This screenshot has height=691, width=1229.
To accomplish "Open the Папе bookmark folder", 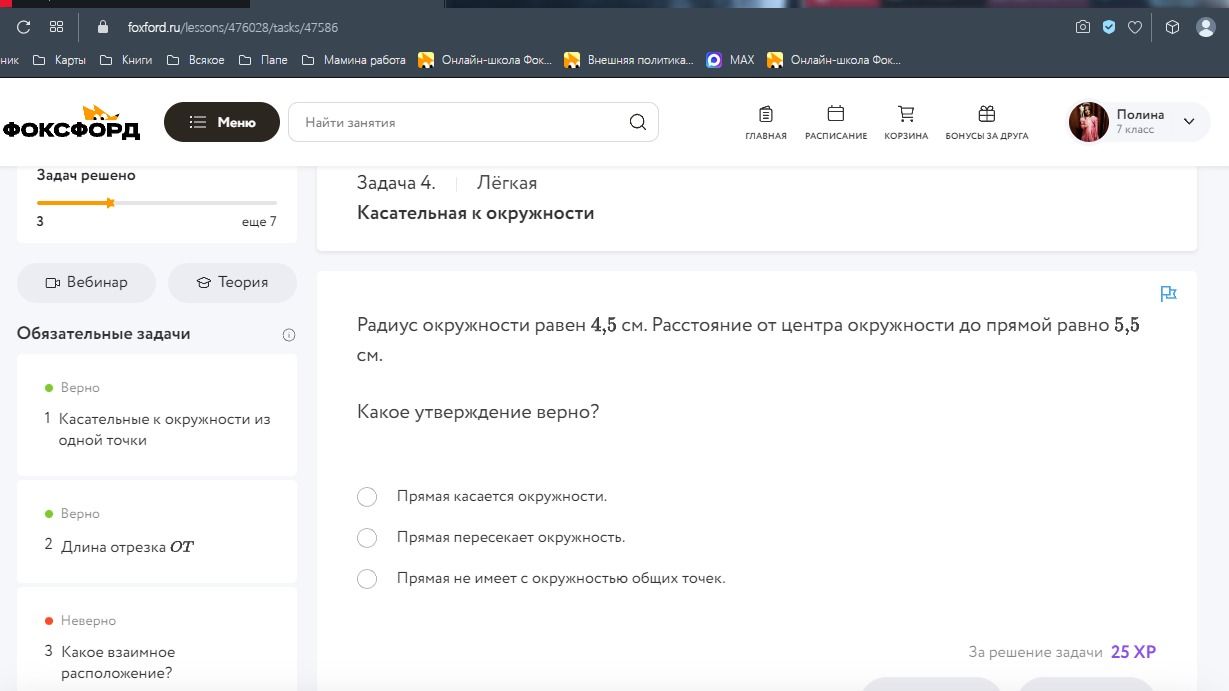I will point(262,60).
